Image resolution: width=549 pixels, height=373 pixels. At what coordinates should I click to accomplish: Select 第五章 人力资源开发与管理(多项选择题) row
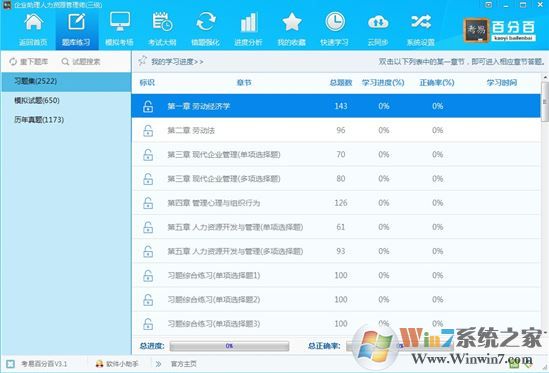(336, 251)
